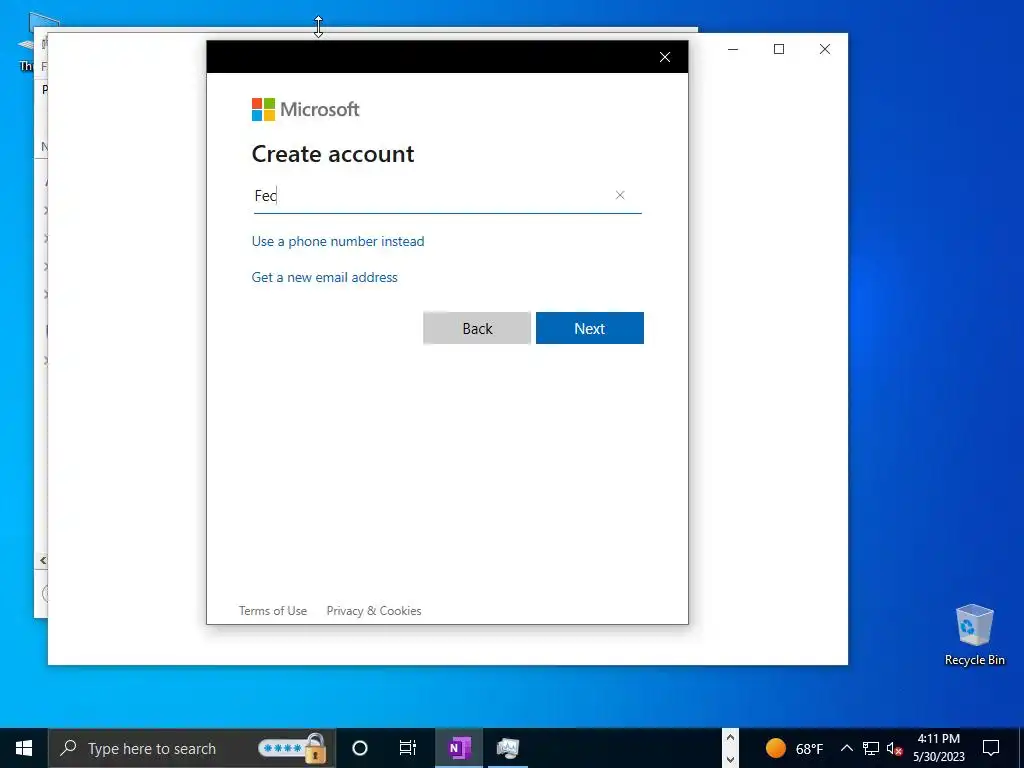Switch to the taskbar app next to OneNote

pos(507,748)
